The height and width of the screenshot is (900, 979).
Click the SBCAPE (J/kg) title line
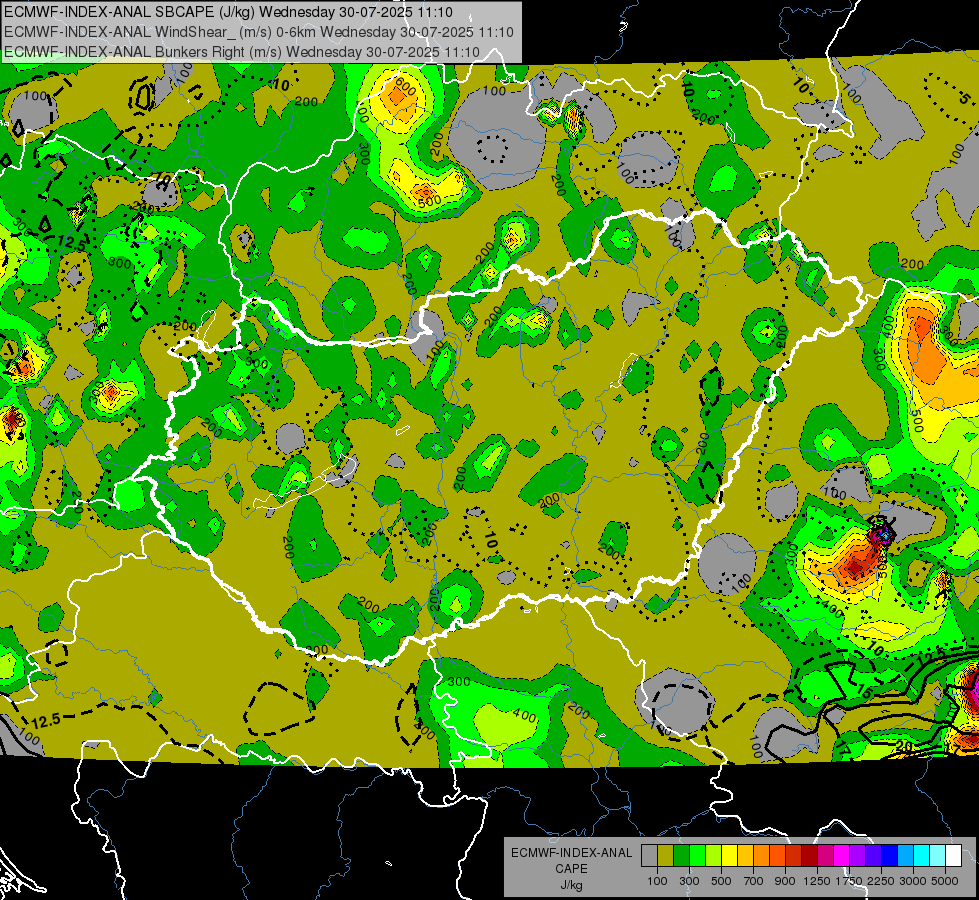[x=229, y=12]
